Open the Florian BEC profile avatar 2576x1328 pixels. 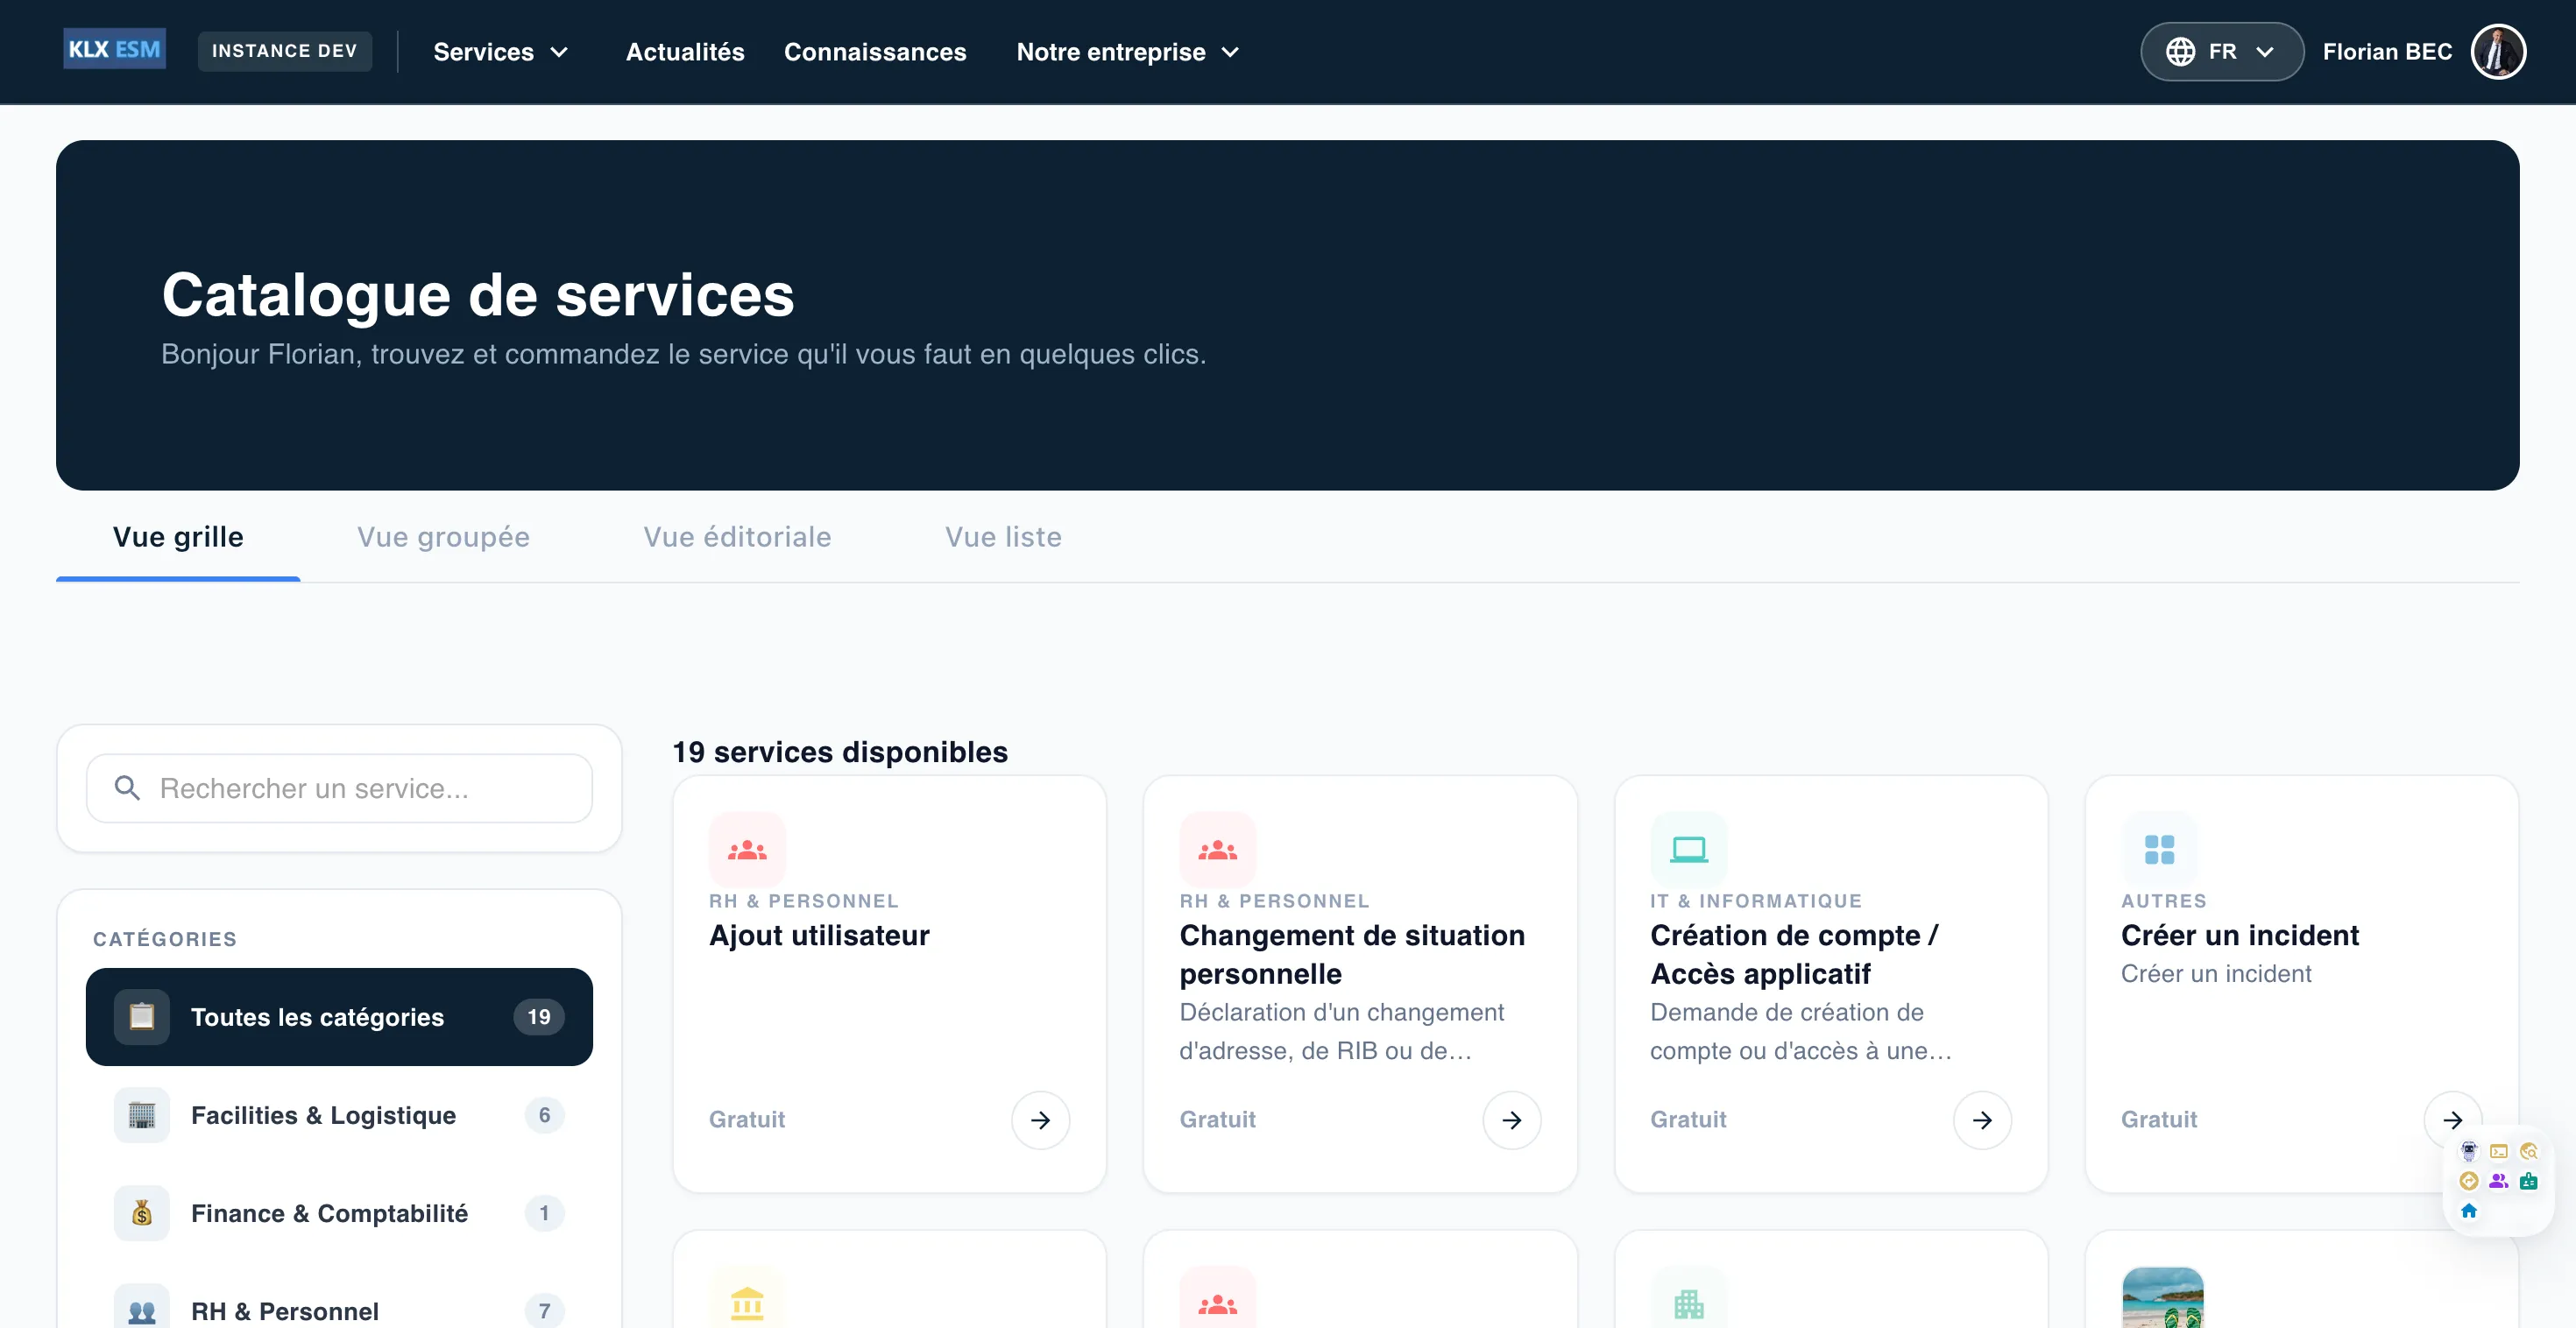pos(2498,51)
